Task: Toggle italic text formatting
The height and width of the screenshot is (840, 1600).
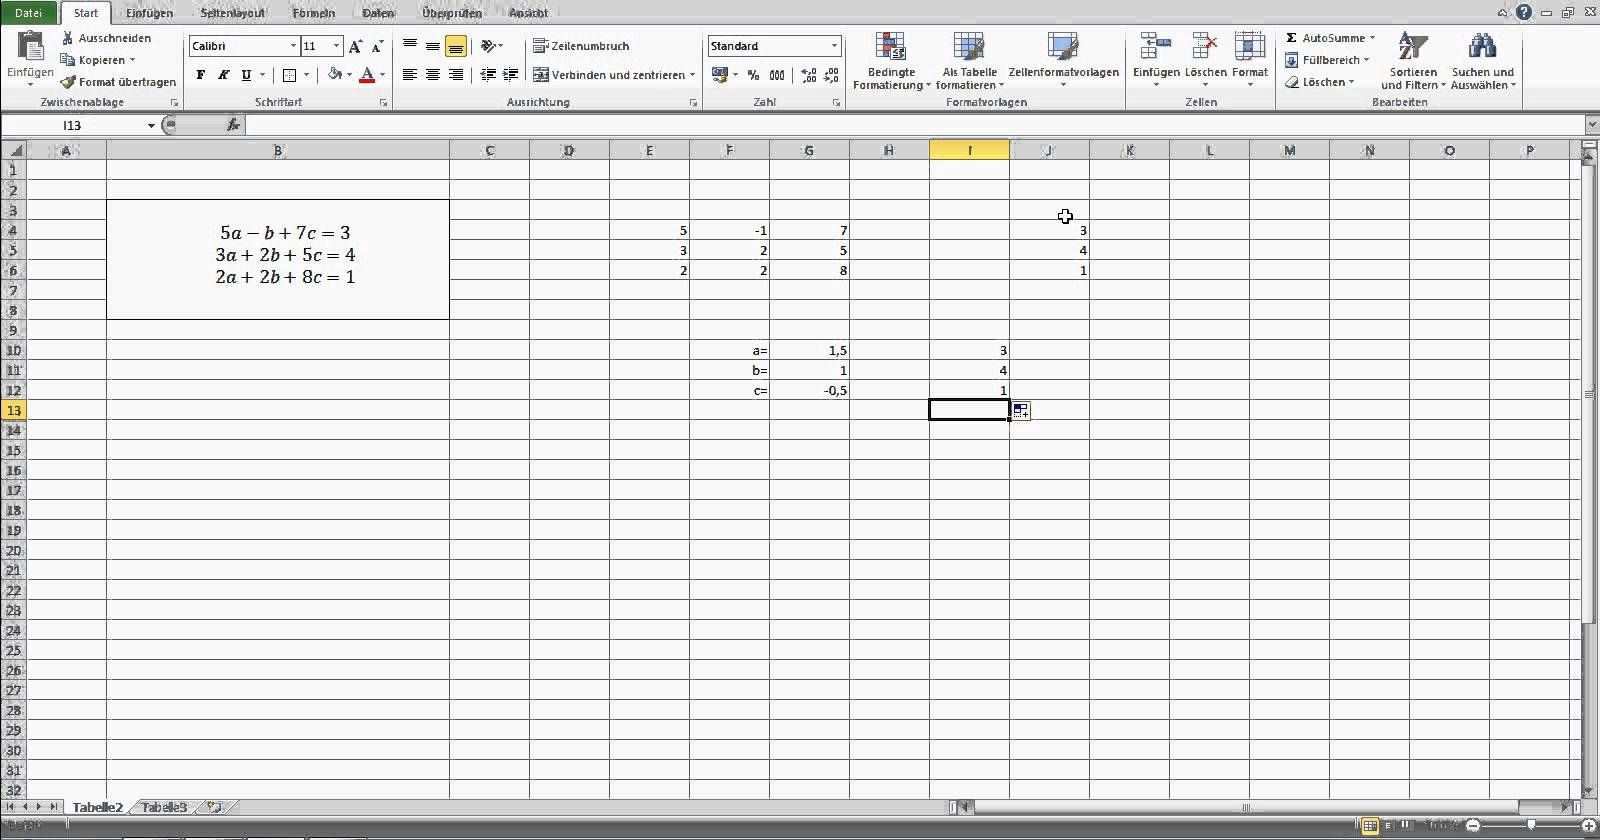Action: [x=223, y=75]
